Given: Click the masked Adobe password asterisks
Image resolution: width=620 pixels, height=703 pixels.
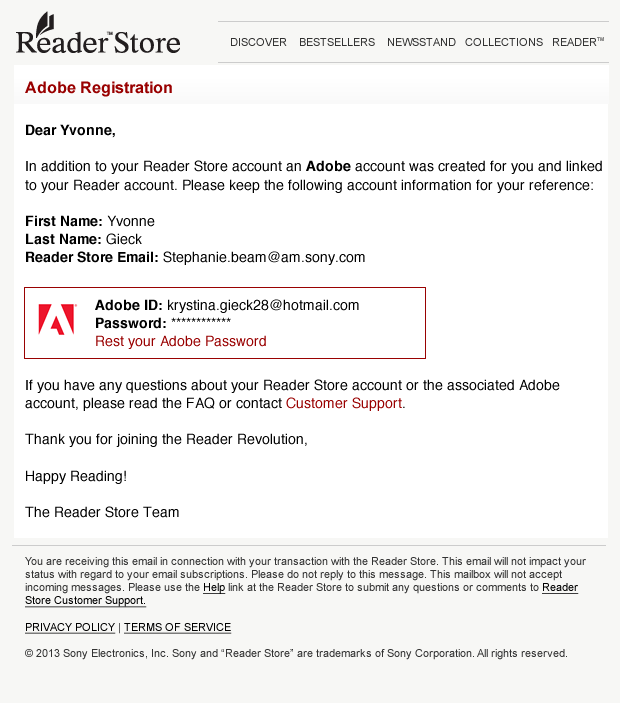Looking at the screenshot, I should click(x=201, y=323).
